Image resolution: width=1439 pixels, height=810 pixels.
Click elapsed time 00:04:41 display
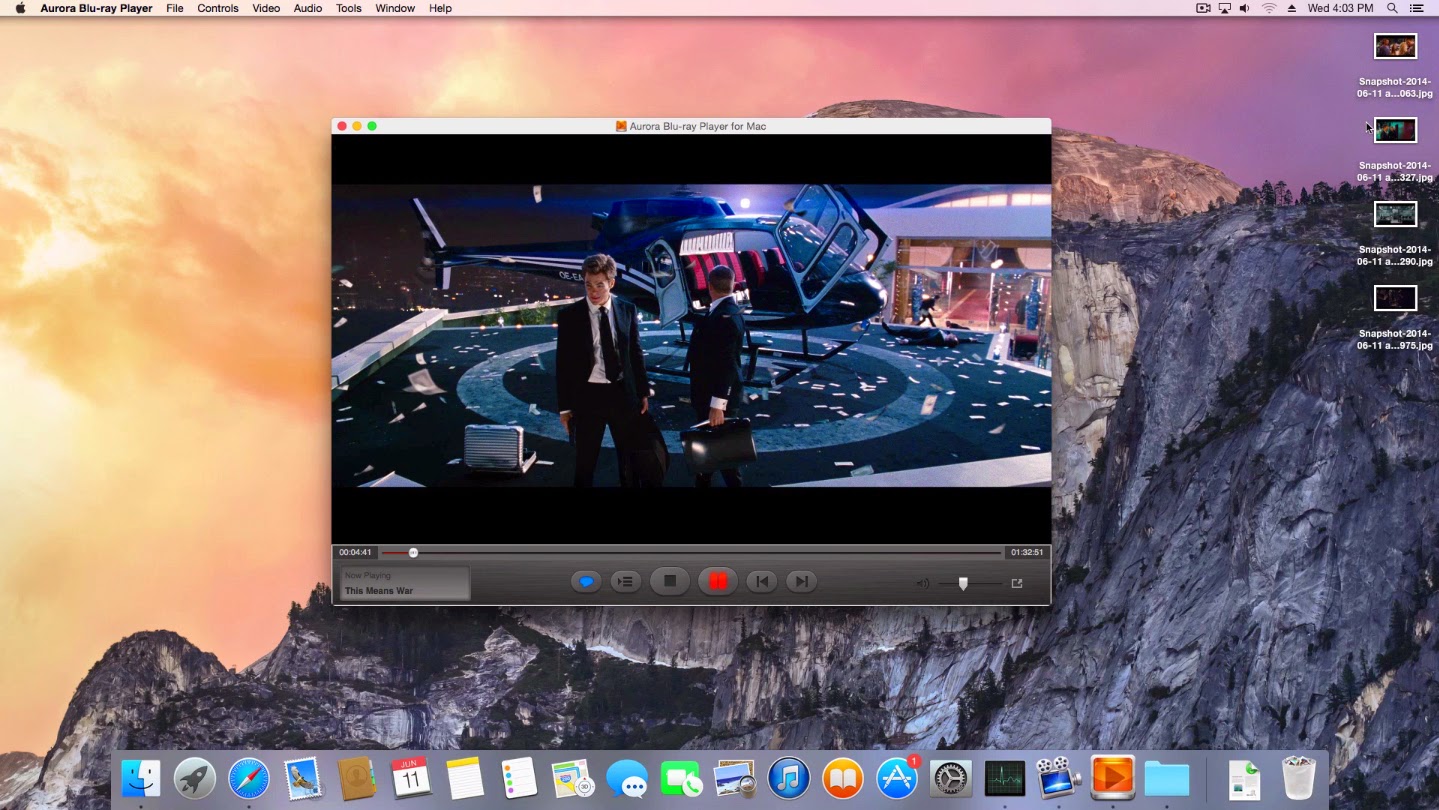355,552
